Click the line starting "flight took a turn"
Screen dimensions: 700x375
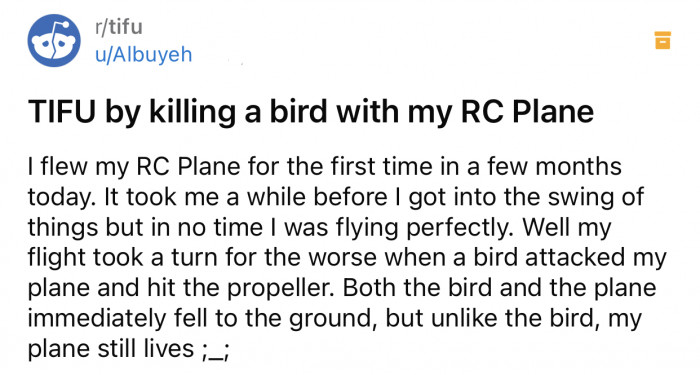pyautogui.click(x=347, y=258)
